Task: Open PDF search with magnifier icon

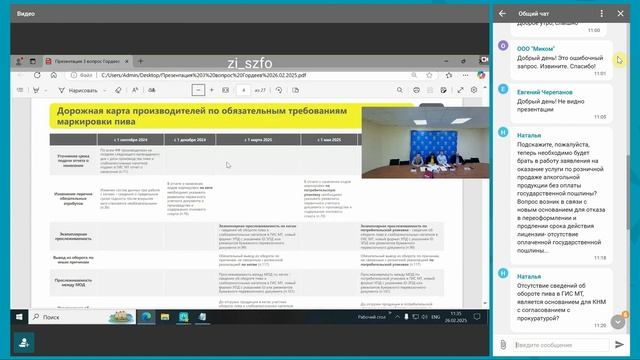Action: point(400,90)
